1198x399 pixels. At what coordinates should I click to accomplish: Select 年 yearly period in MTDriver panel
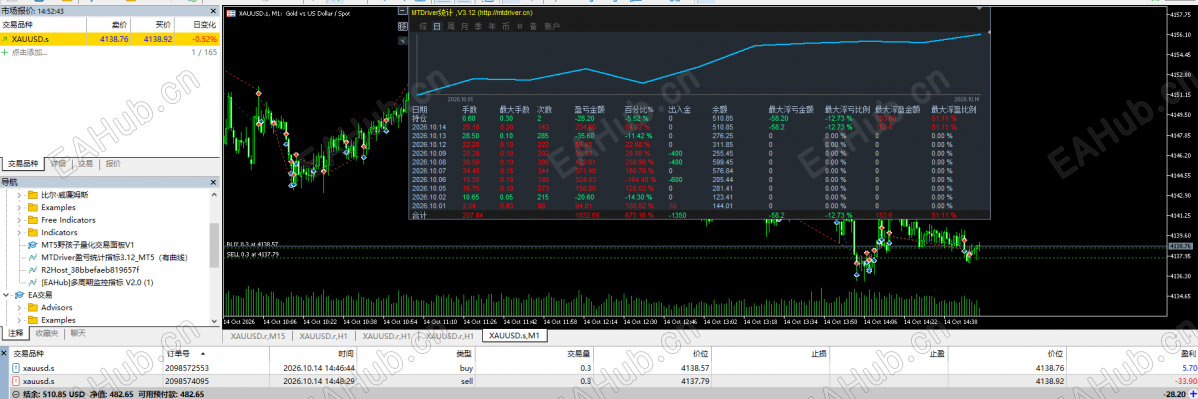(492, 26)
